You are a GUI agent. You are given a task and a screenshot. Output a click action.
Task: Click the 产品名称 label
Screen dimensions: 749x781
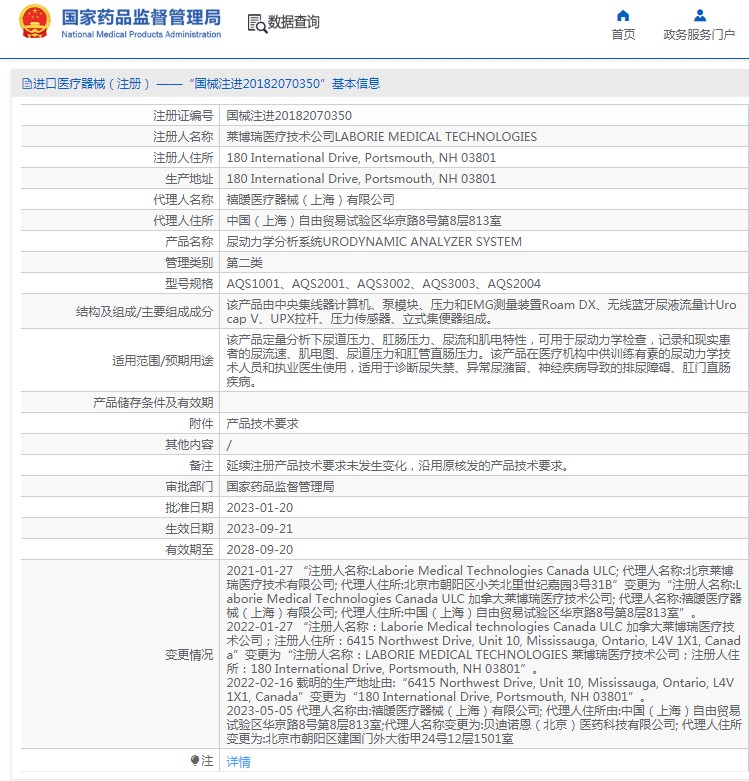(189, 241)
